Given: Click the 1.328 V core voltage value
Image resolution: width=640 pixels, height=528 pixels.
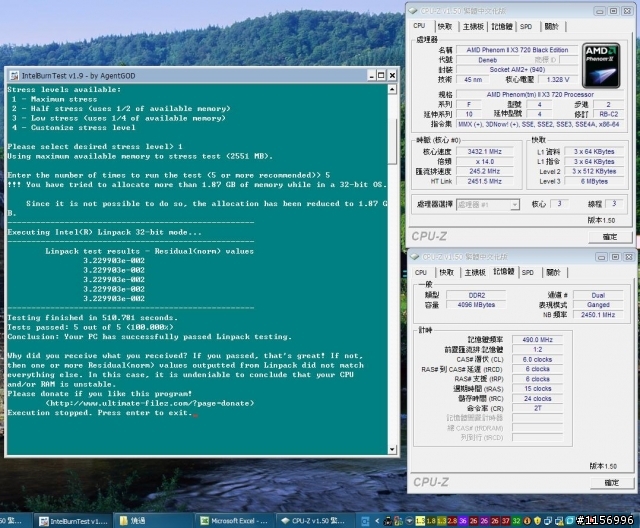Looking at the screenshot, I should pyautogui.click(x=558, y=80).
